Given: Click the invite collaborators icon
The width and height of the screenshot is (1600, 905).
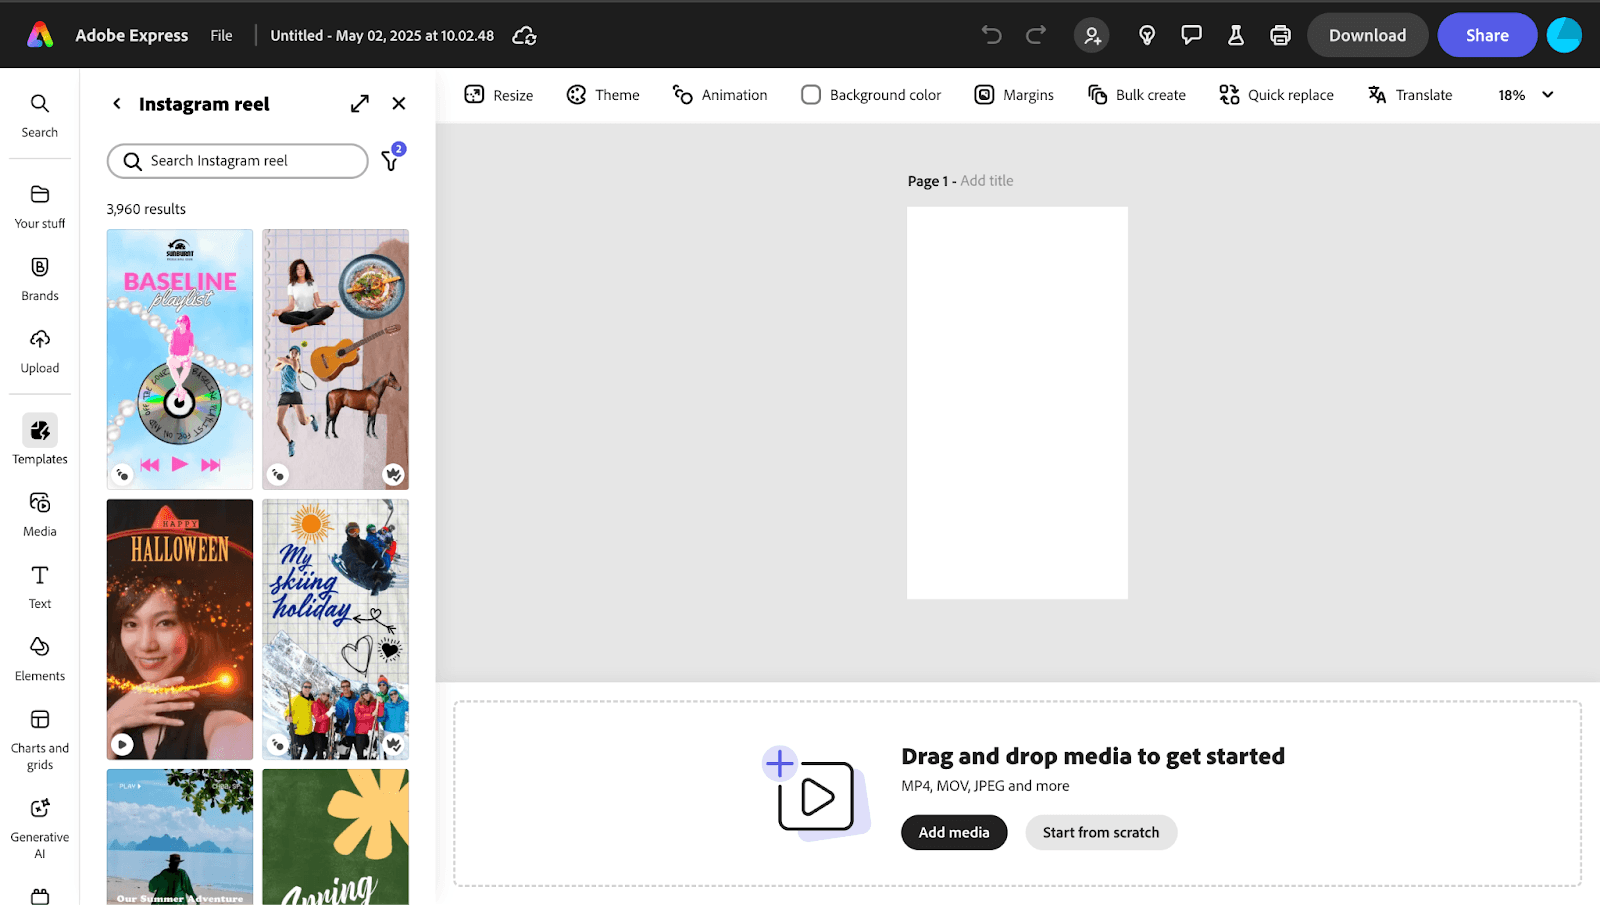Looking at the screenshot, I should 1092,36.
